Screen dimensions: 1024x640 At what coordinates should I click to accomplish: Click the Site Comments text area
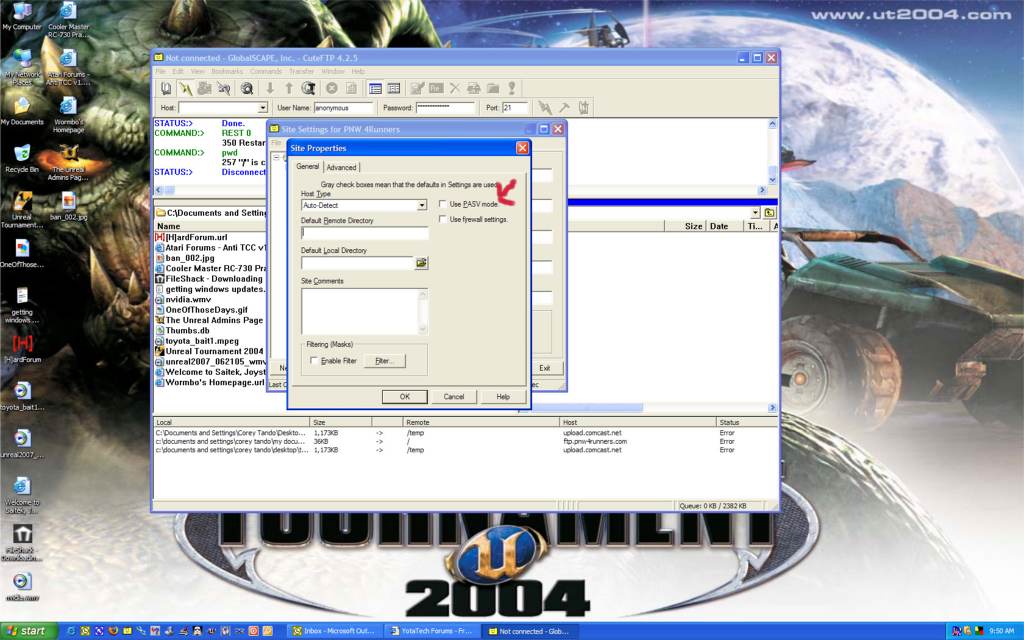[364, 312]
